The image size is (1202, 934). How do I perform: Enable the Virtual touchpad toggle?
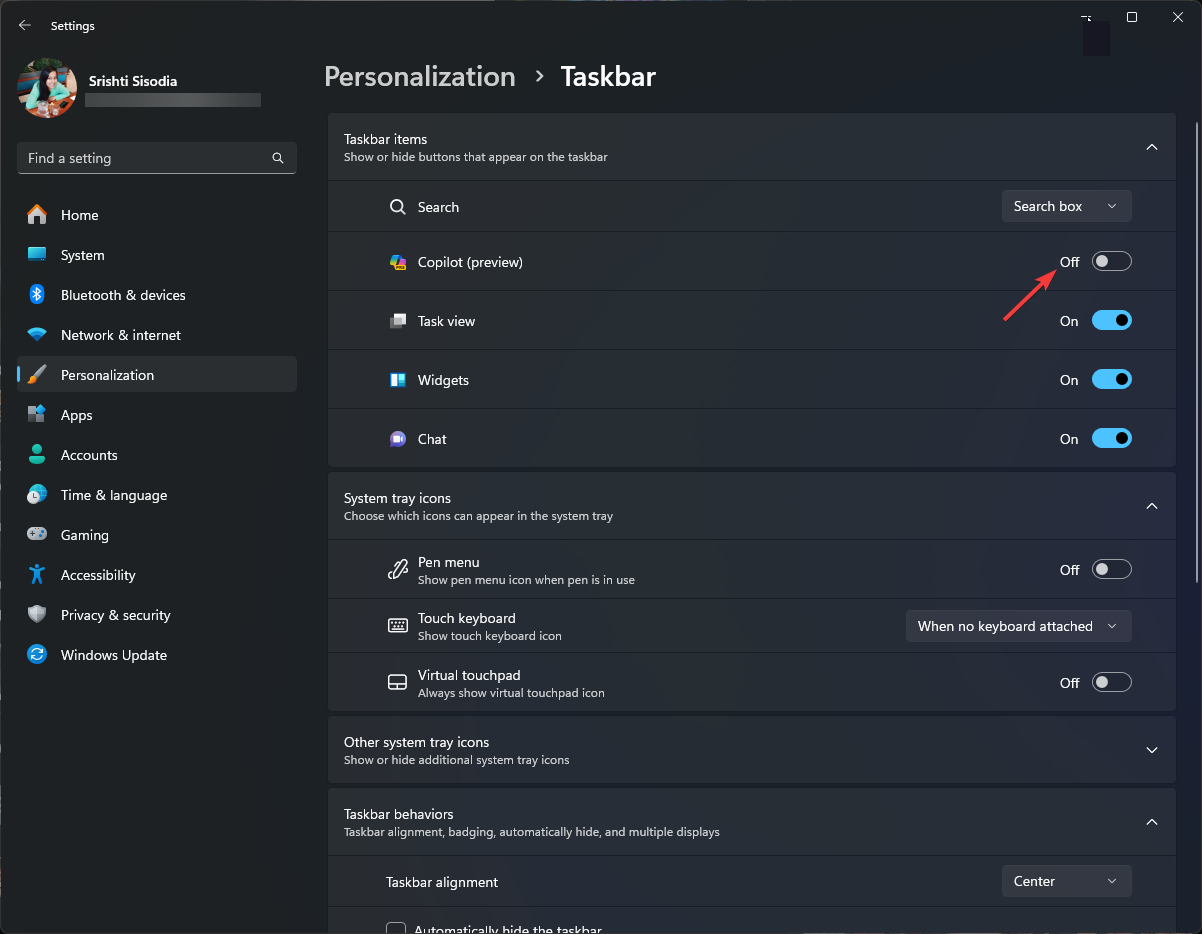tap(1111, 682)
